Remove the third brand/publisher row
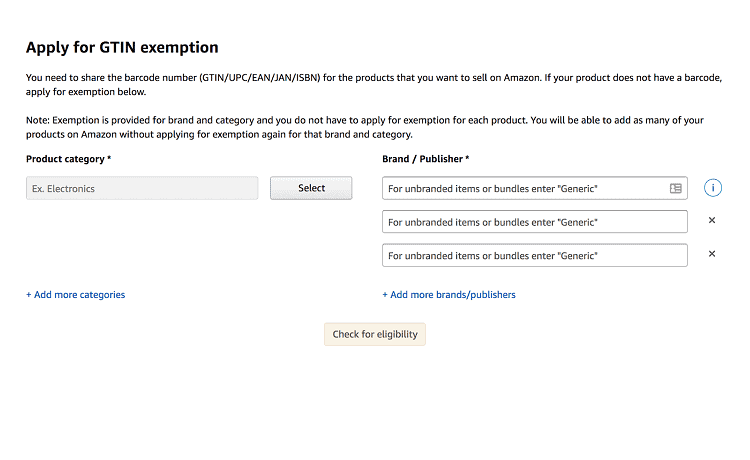Screen dimensions: 750x460 point(712,254)
